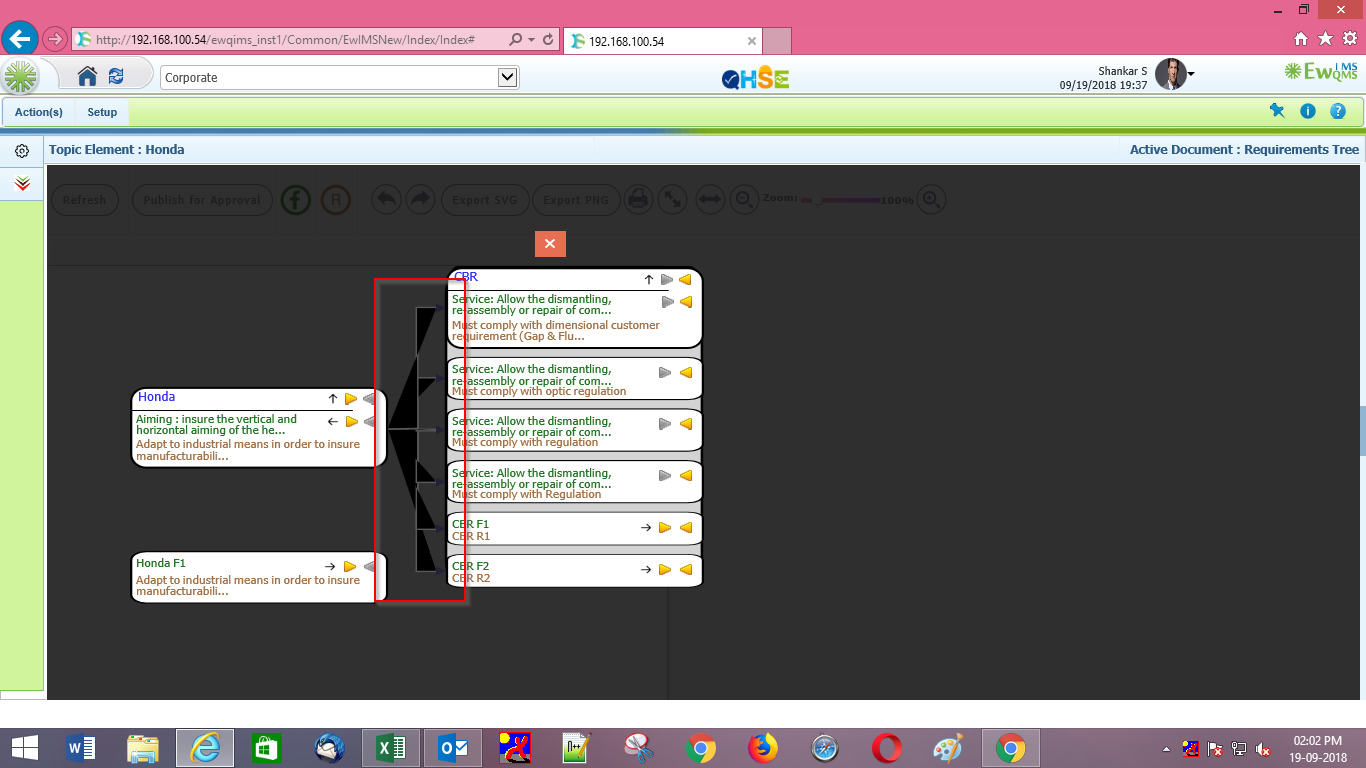This screenshot has width=1366, height=768.
Task: Click the fit-to-screen diagonal arrows icon
Action: click(673, 200)
